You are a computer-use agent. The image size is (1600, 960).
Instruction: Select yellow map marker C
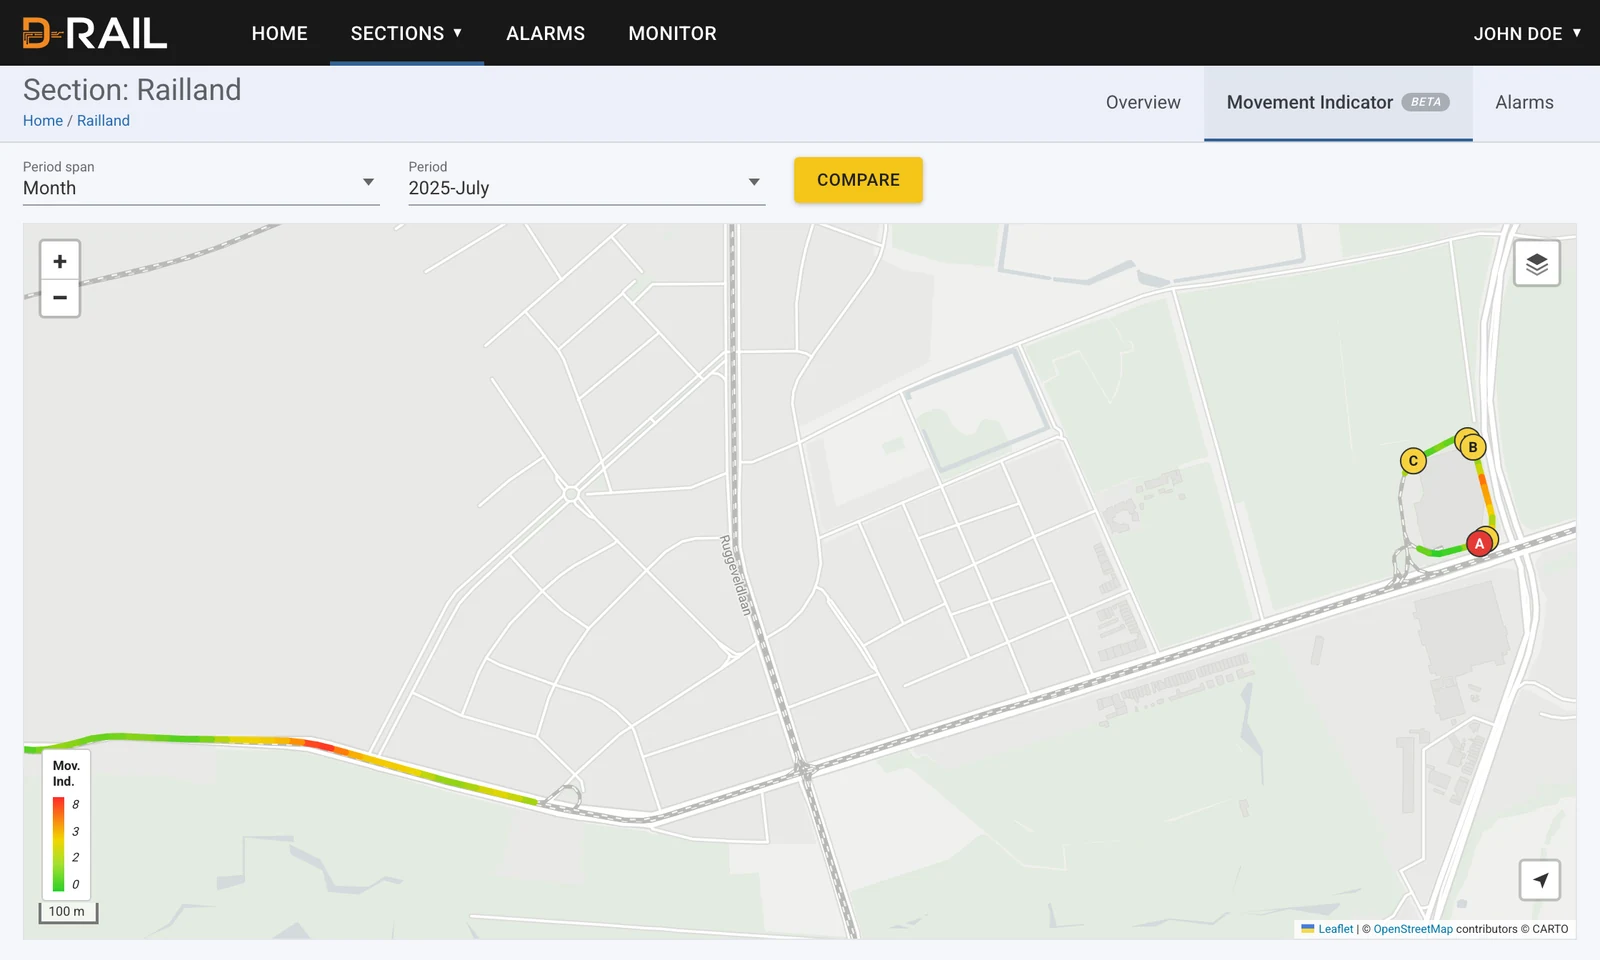(1413, 461)
